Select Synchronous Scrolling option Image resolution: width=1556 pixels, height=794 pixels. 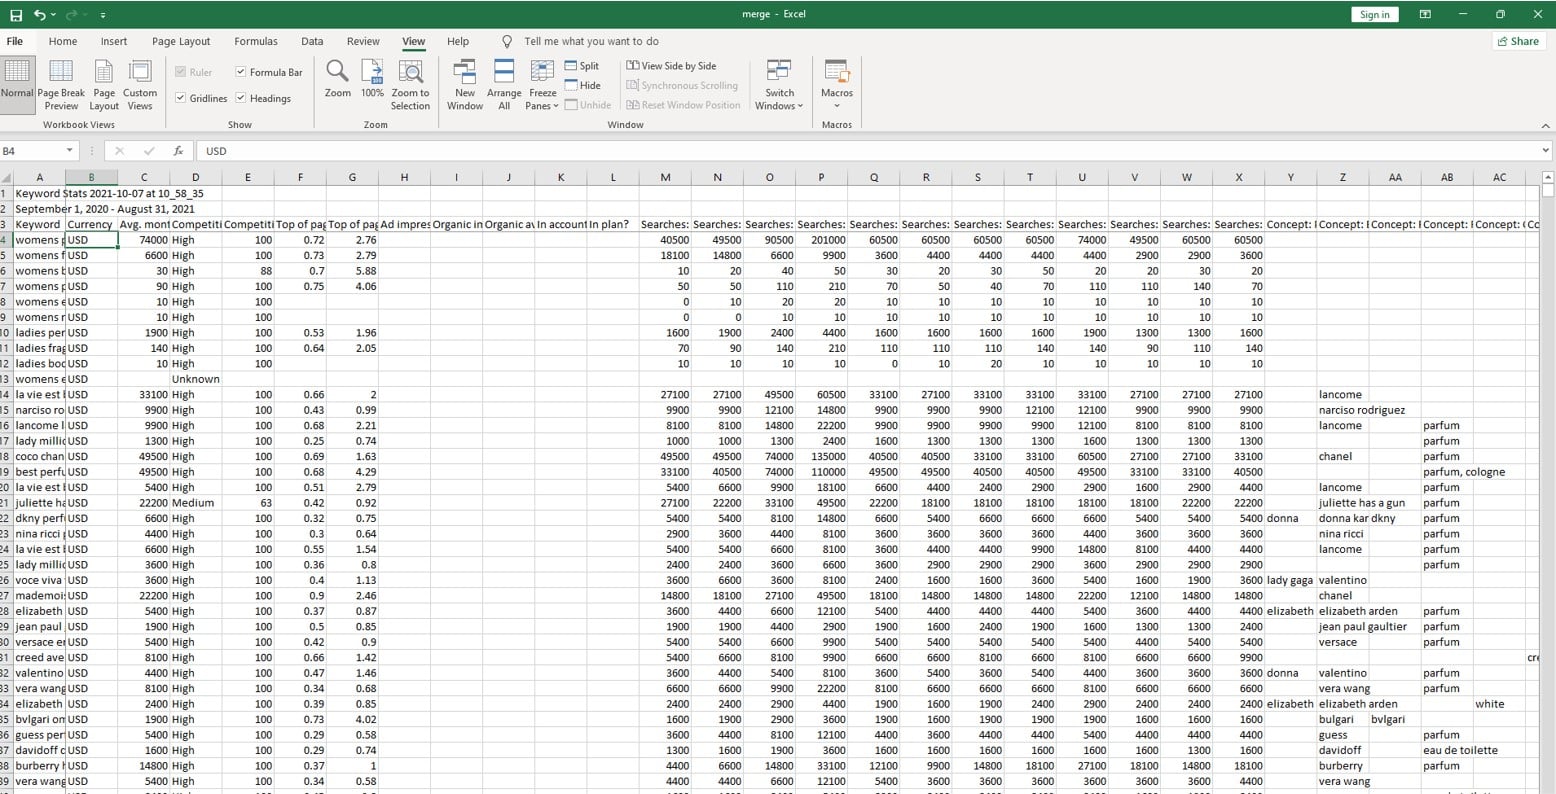(x=682, y=85)
